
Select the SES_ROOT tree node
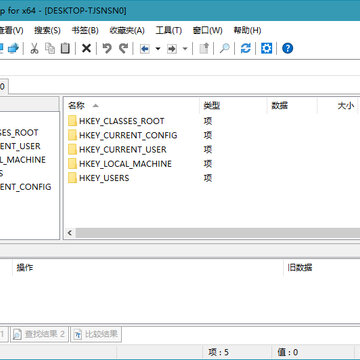point(19,133)
